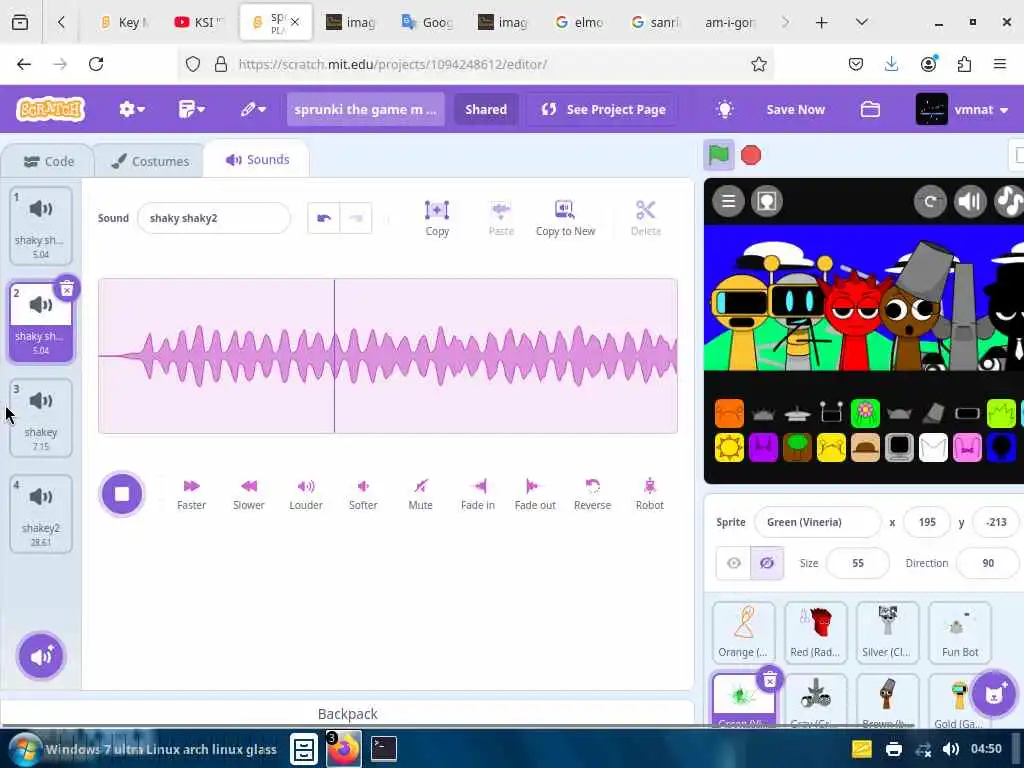Viewport: 1024px width, 768px height.
Task: Click the Shared button
Action: click(x=486, y=109)
